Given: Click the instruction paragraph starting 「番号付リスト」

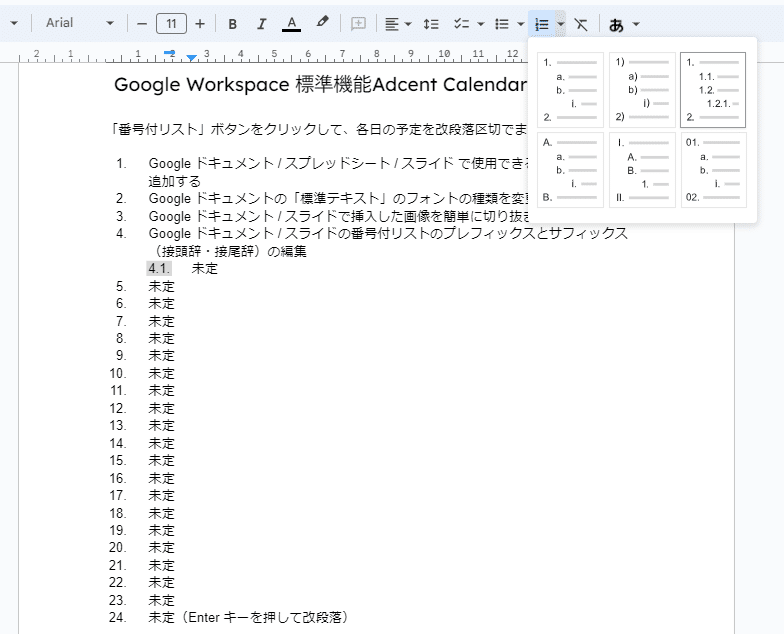Looking at the screenshot, I should pos(318,129).
